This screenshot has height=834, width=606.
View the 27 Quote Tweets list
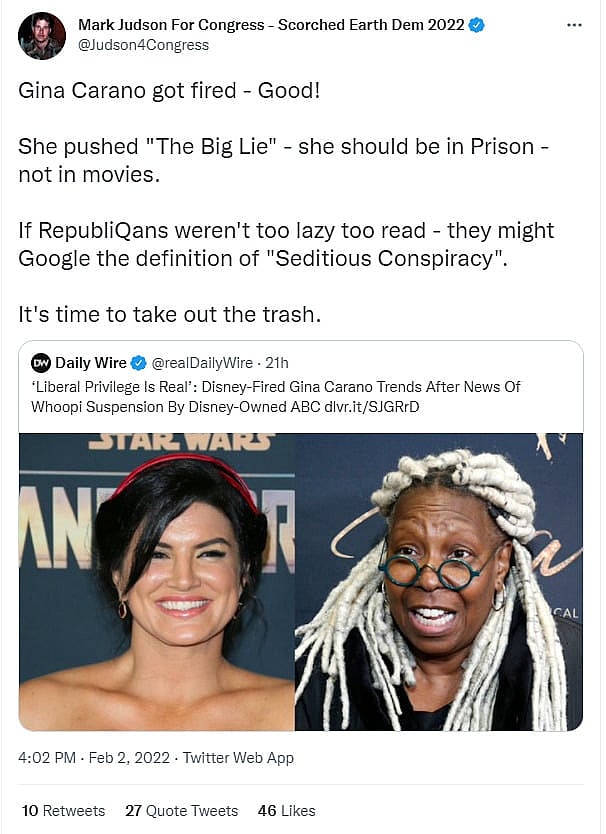[x=182, y=811]
